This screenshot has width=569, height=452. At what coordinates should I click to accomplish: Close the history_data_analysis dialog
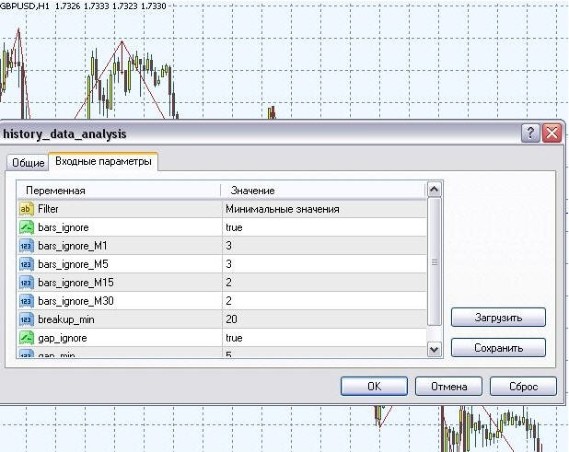[552, 133]
